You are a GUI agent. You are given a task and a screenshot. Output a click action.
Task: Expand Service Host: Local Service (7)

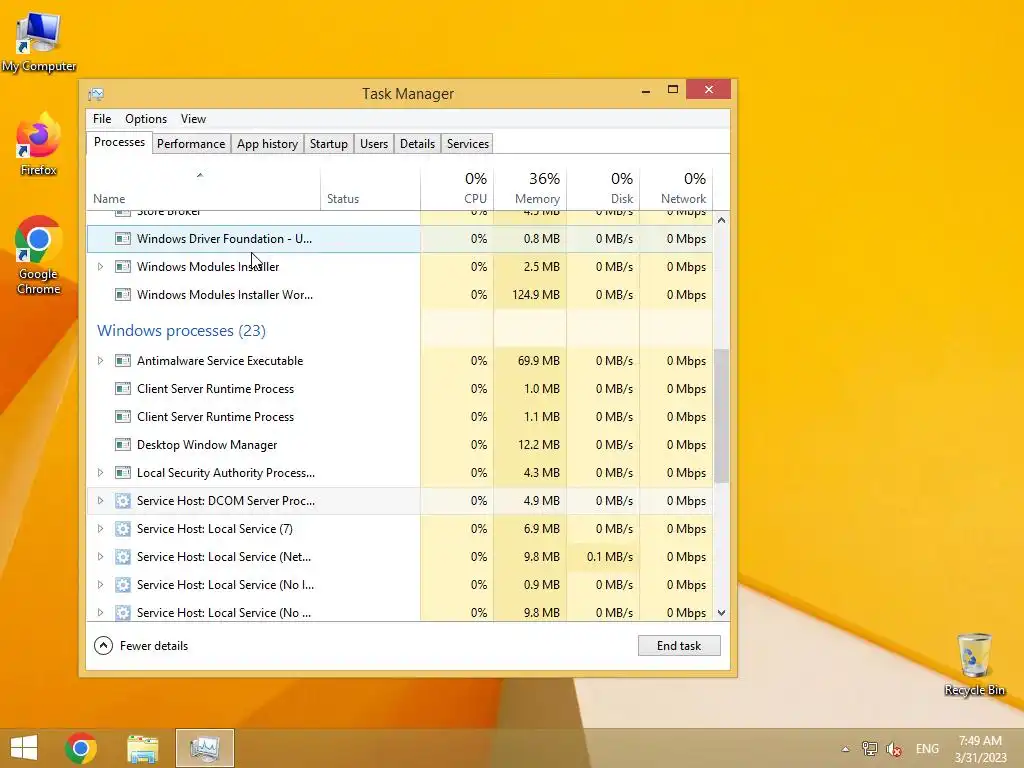pos(100,530)
